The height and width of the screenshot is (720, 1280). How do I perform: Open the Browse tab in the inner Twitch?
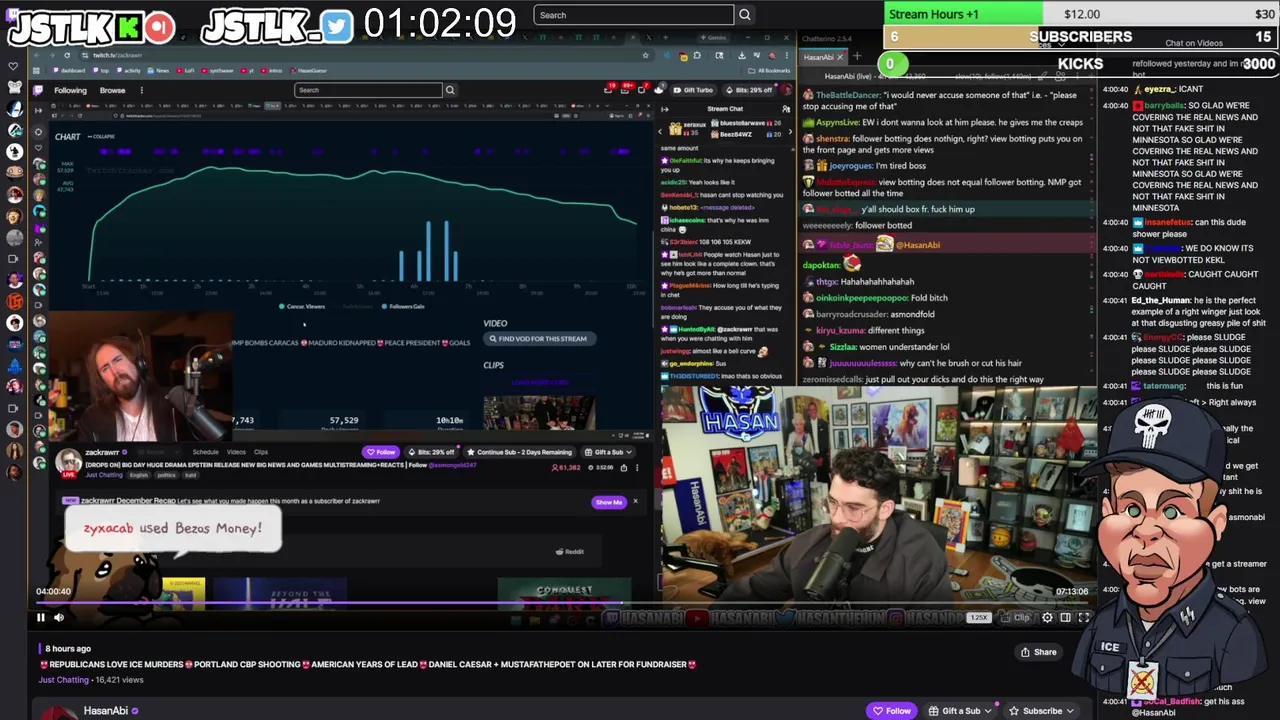(112, 90)
